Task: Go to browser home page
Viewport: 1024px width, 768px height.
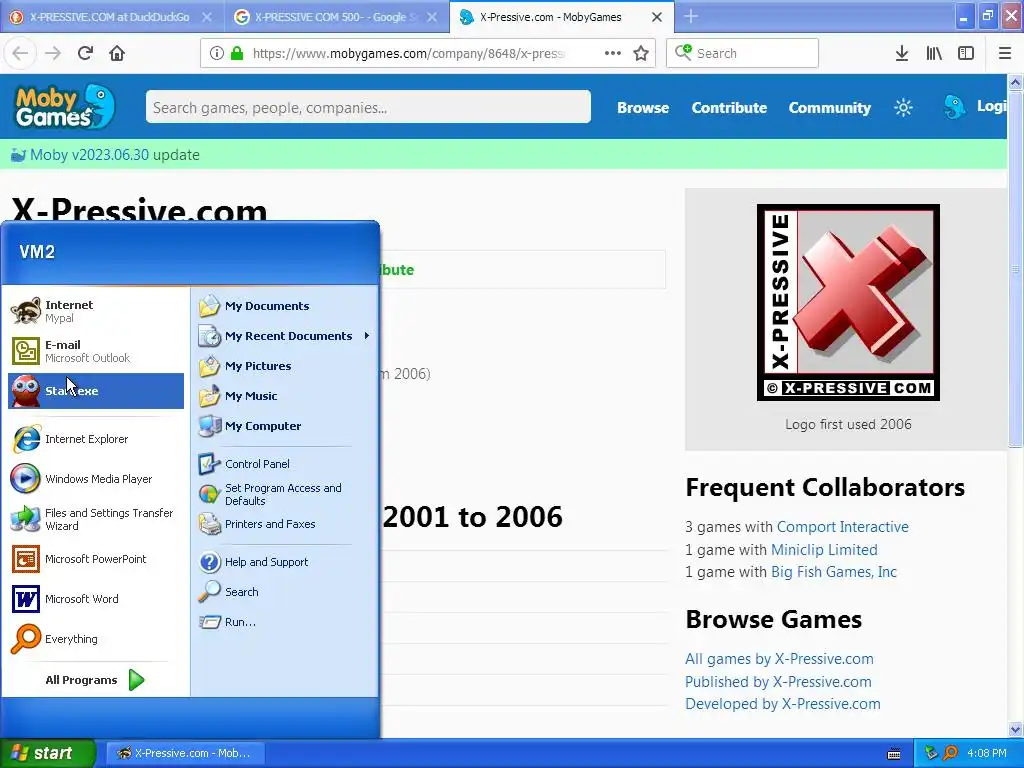Action: tap(117, 53)
